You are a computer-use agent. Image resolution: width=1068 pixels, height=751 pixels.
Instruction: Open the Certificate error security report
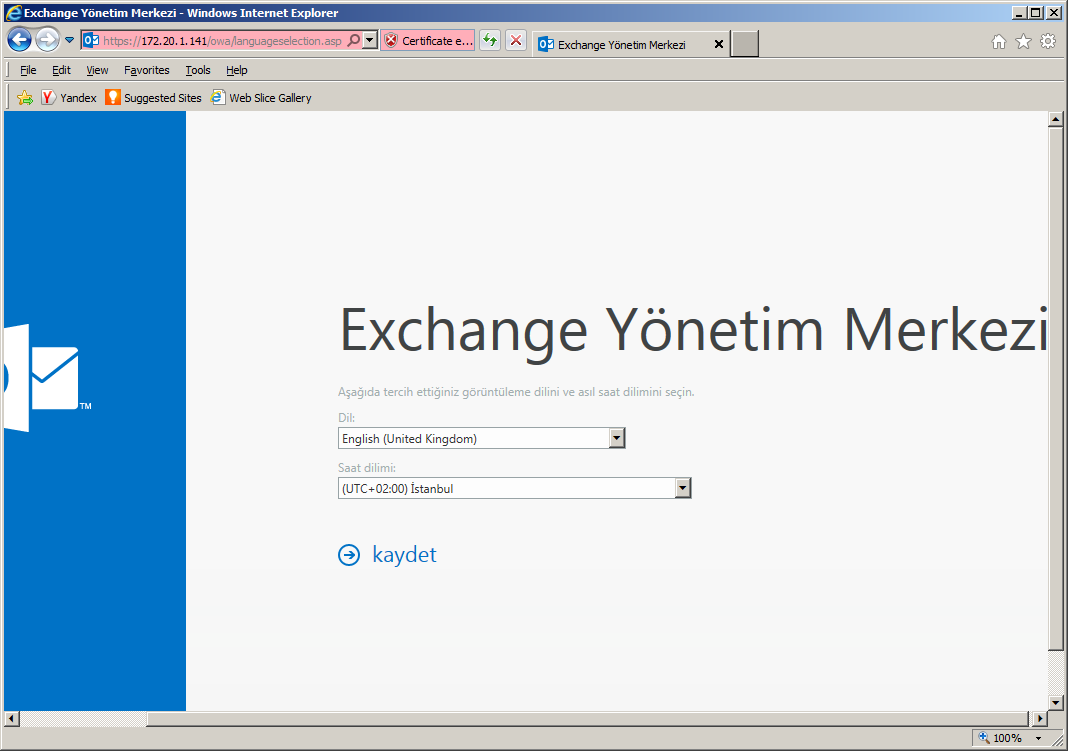click(428, 40)
